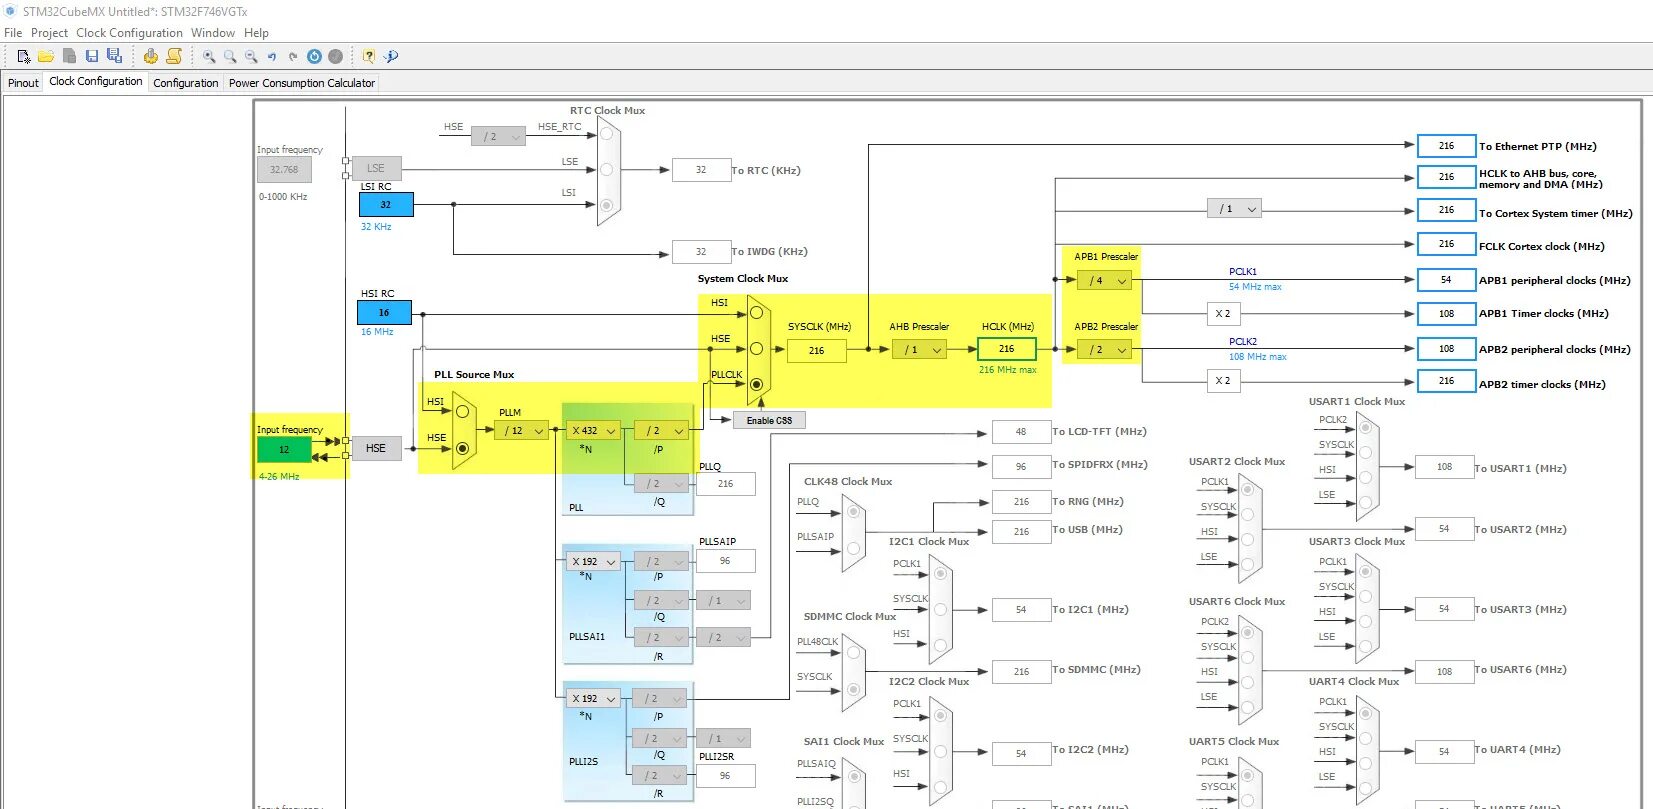Open the AHB Prescaler dropdown
This screenshot has width=1653, height=809.
[919, 349]
